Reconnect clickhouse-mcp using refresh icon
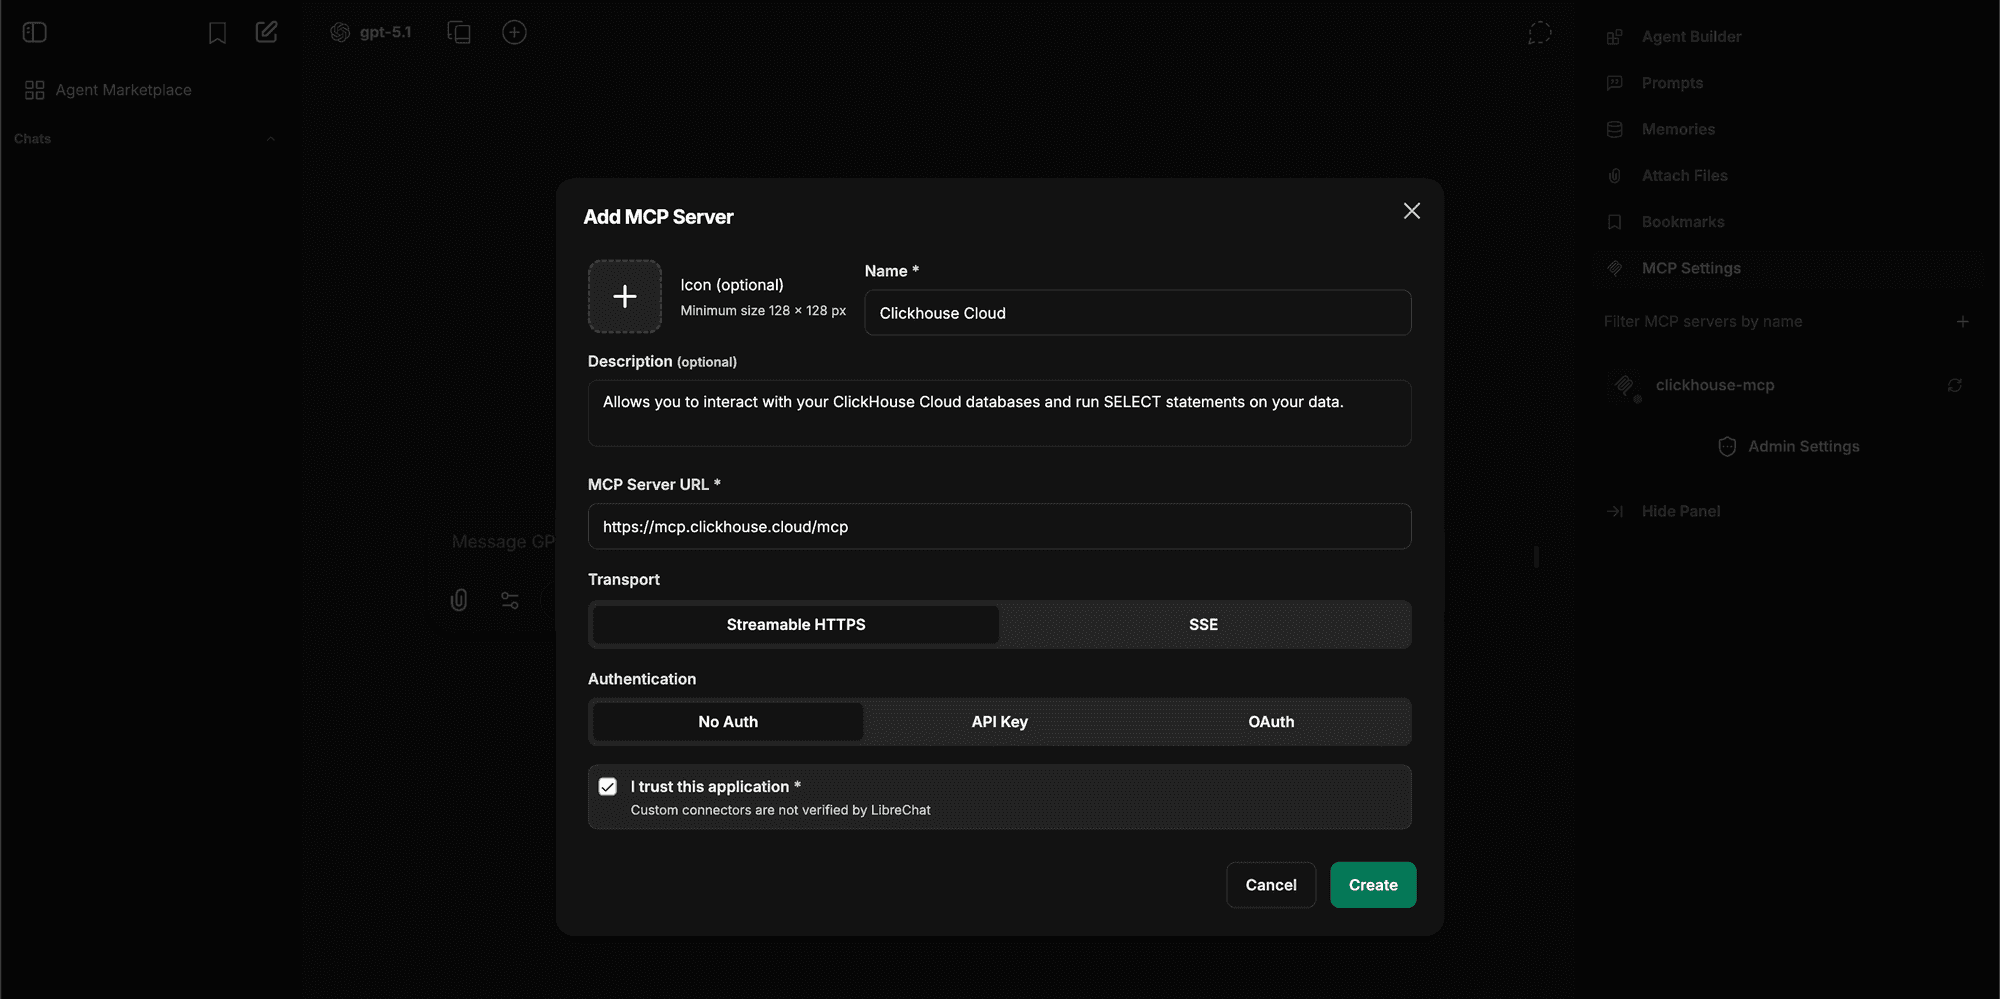Viewport: 2000px width, 999px height. (x=1955, y=385)
